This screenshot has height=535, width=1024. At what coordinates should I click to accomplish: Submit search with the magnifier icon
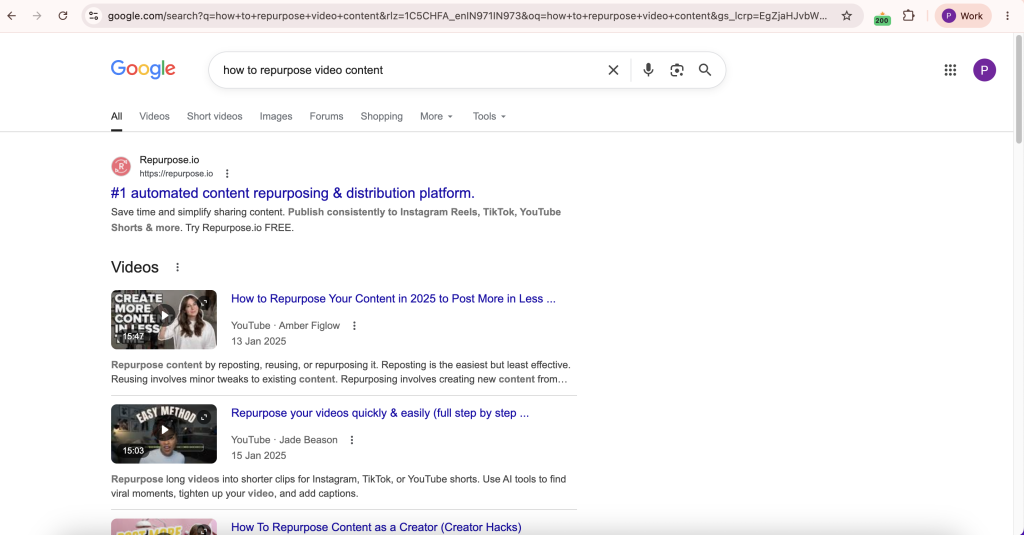705,70
